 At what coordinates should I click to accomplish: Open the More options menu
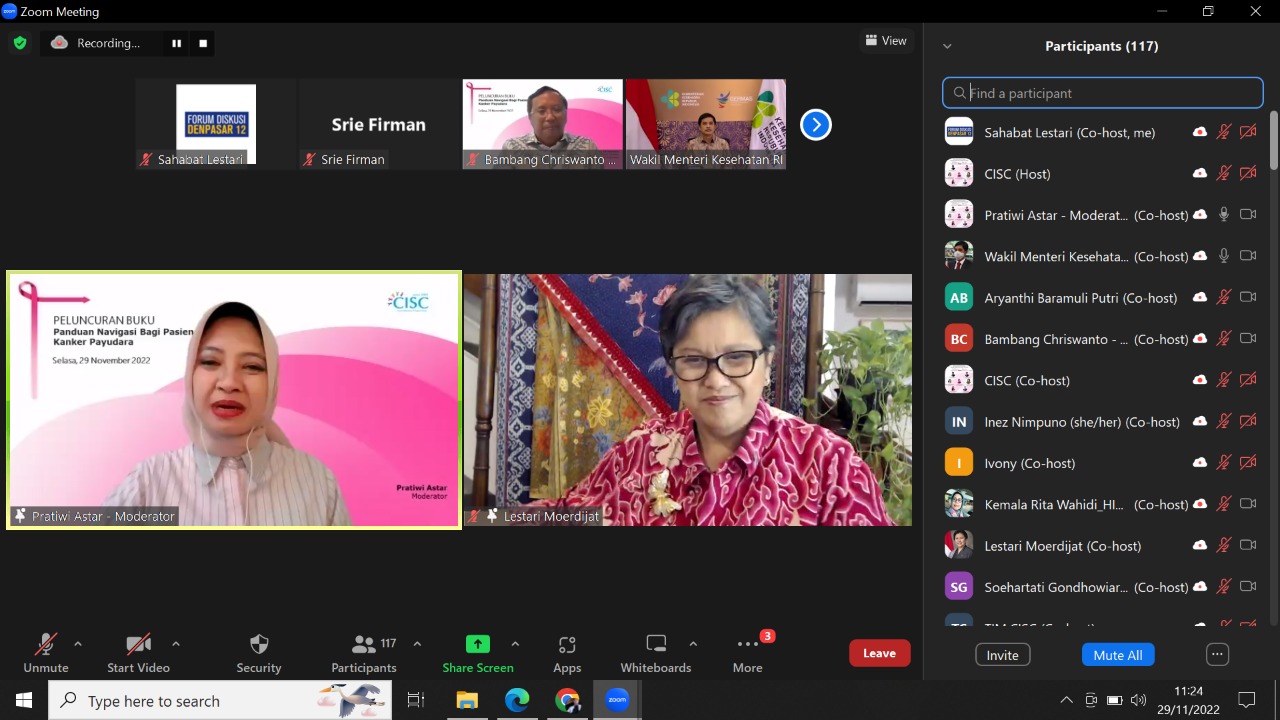pyautogui.click(x=747, y=653)
